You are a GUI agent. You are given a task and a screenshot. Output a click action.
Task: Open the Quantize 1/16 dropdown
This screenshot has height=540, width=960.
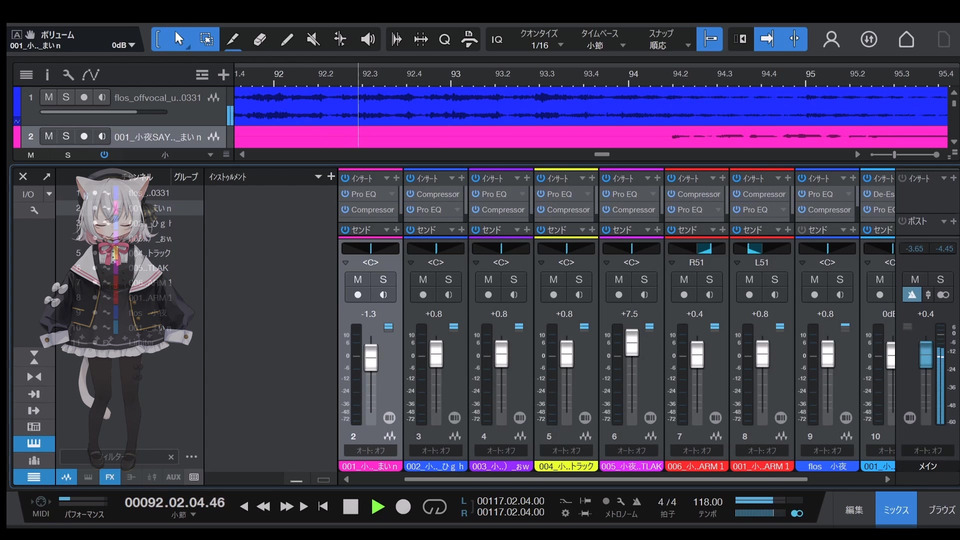click(x=560, y=45)
